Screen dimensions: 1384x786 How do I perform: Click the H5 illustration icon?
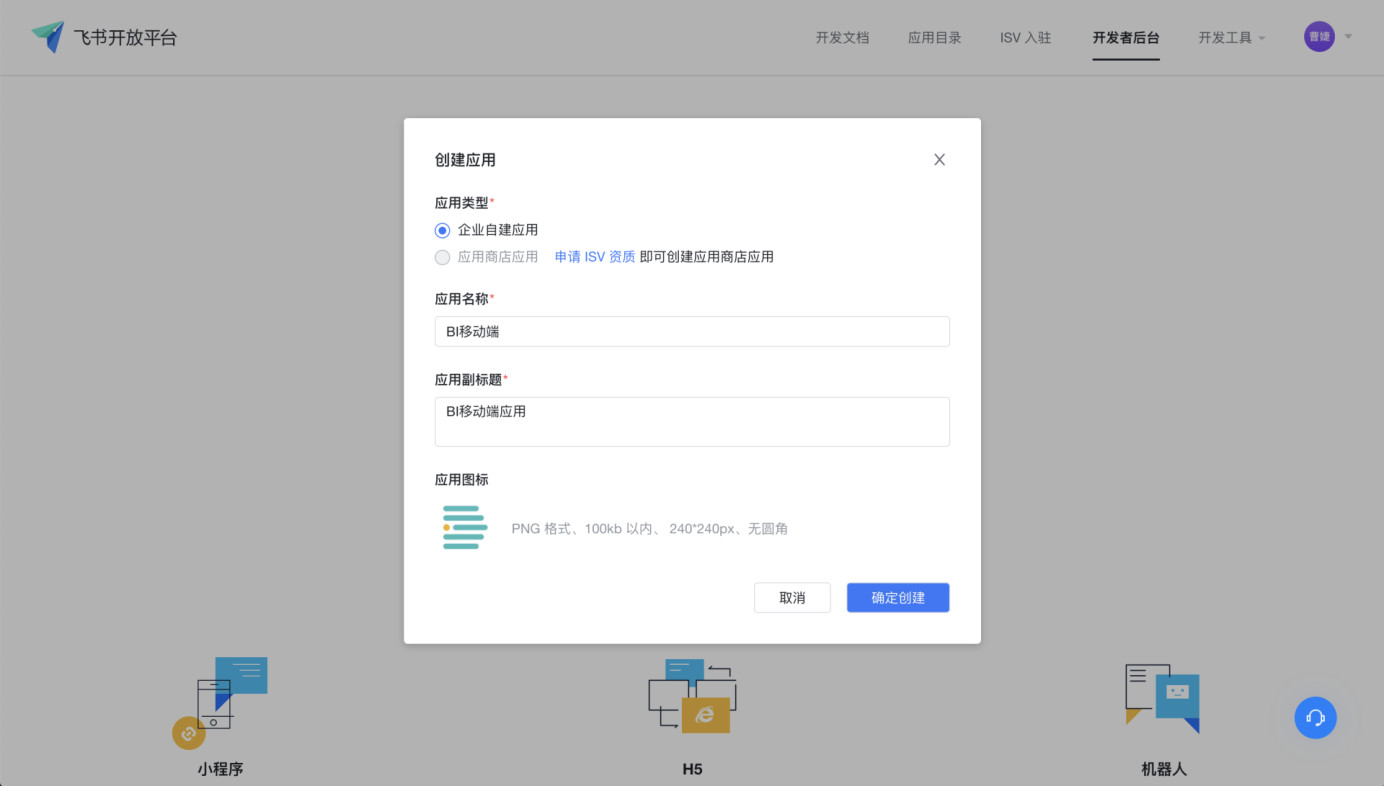(x=692, y=696)
